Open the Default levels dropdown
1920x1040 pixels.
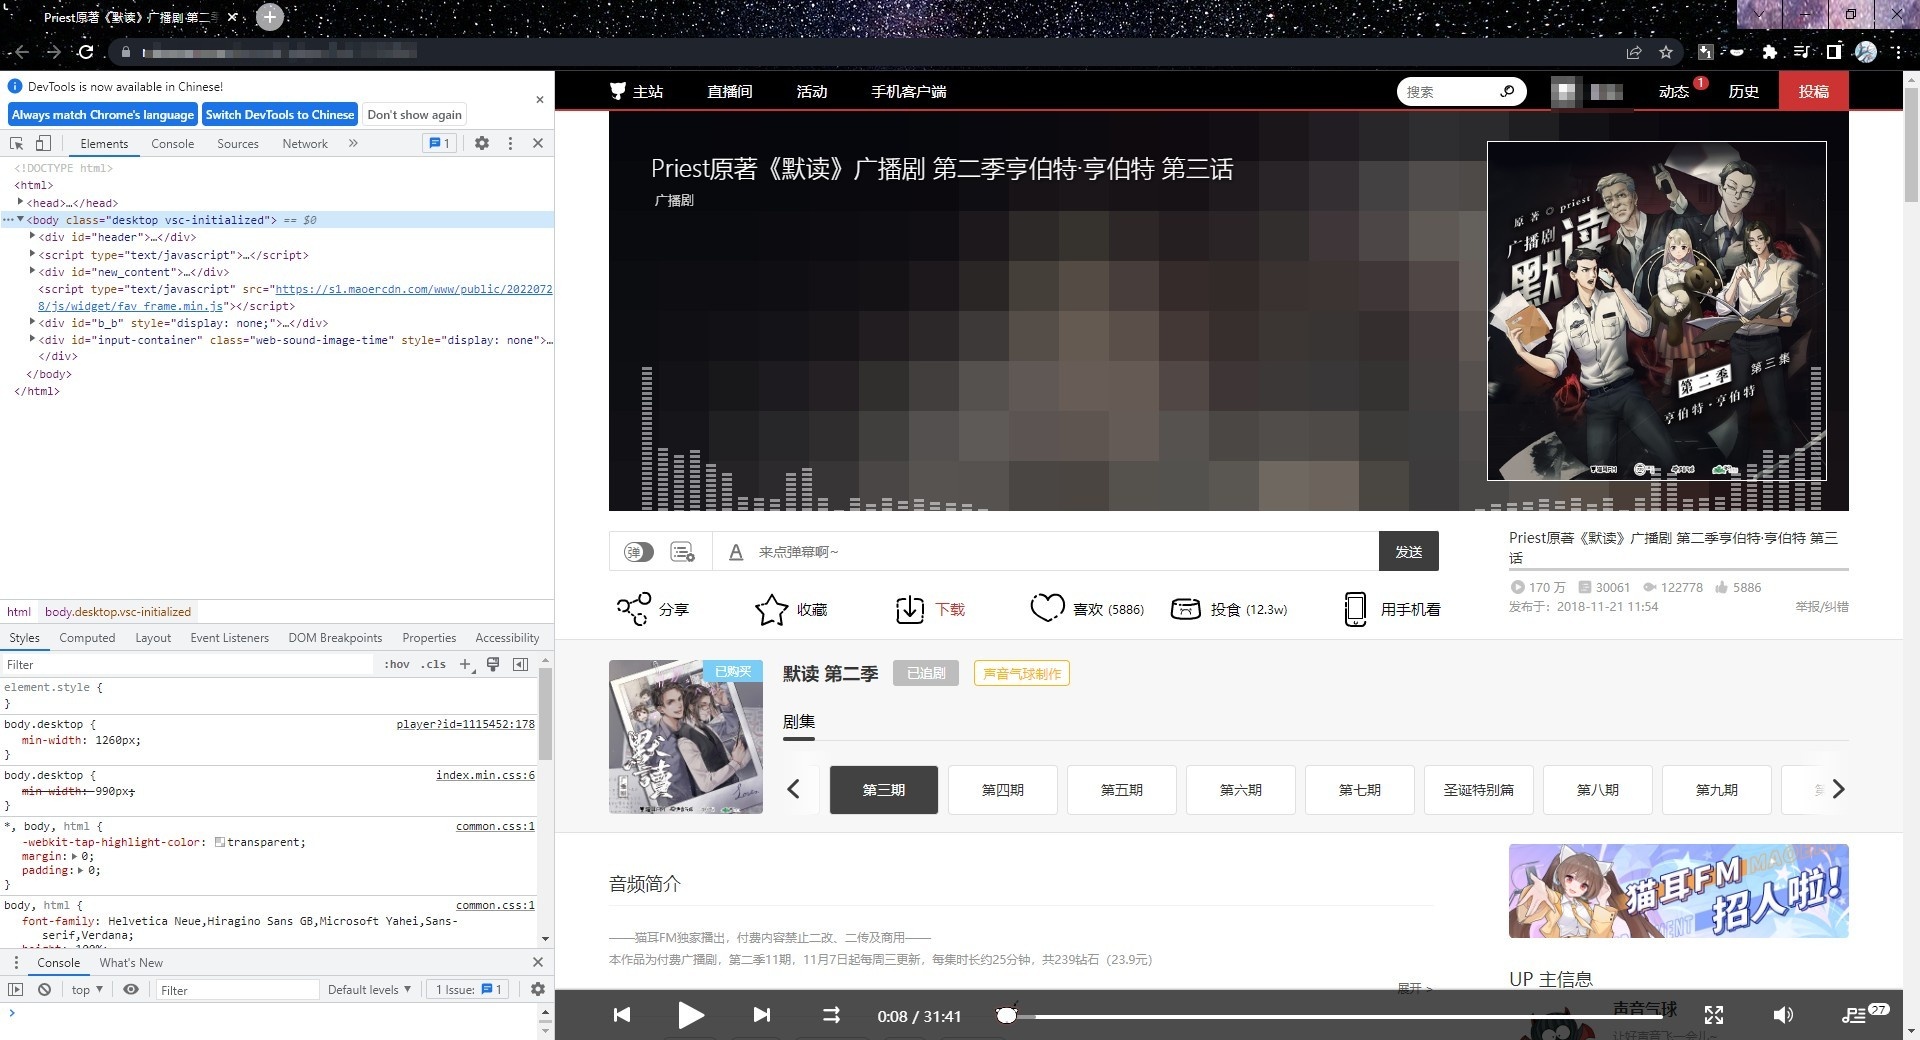point(369,989)
